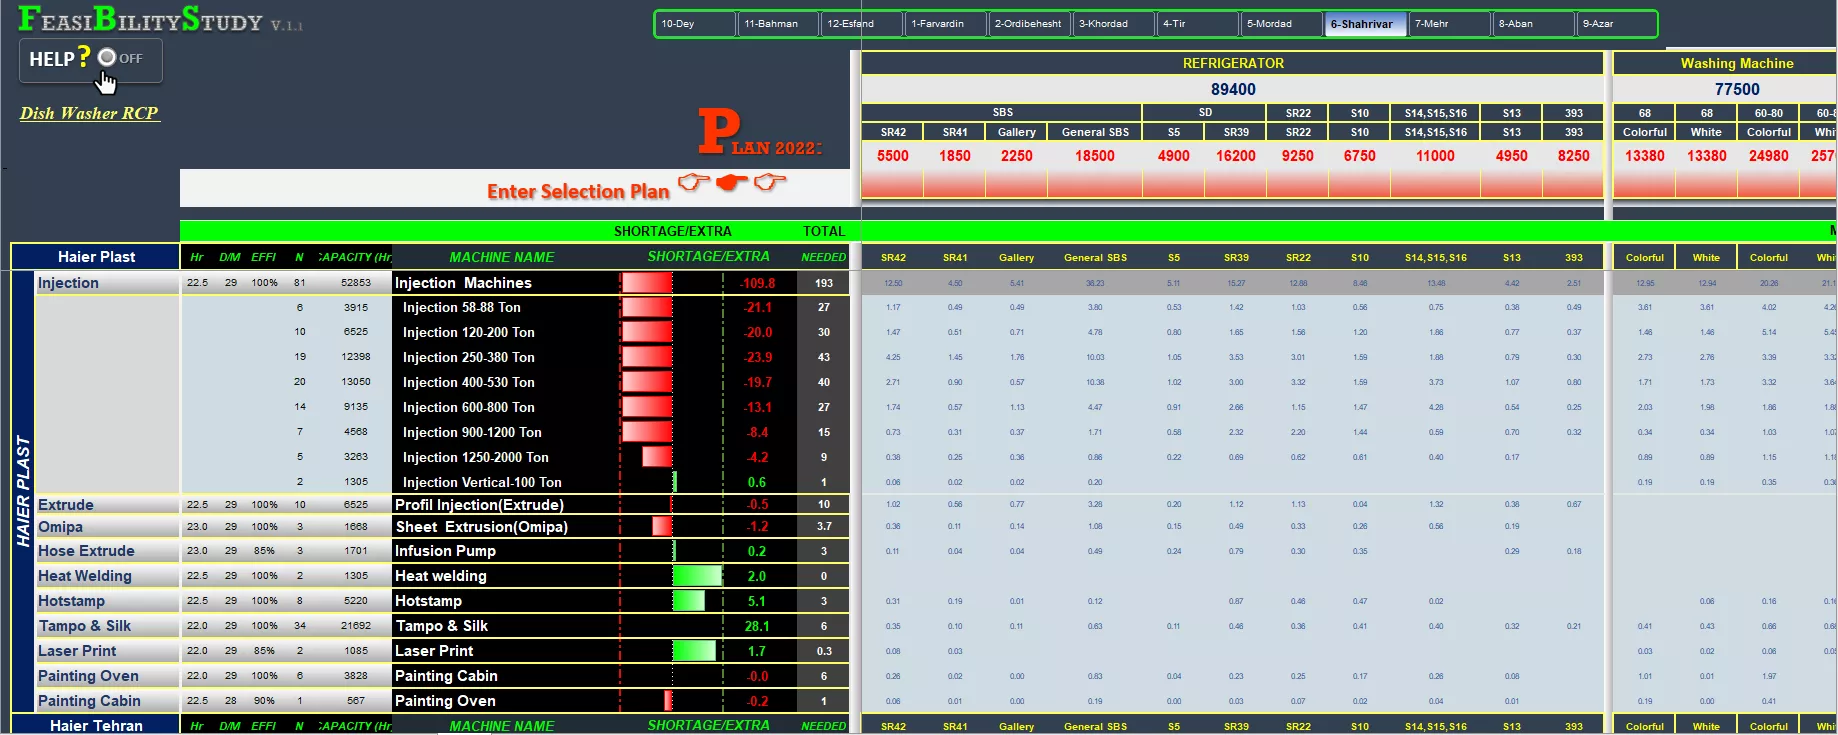Screen dimensions: 1838x735
Task: Select the 9-Azar month tab
Action: coord(1617,24)
